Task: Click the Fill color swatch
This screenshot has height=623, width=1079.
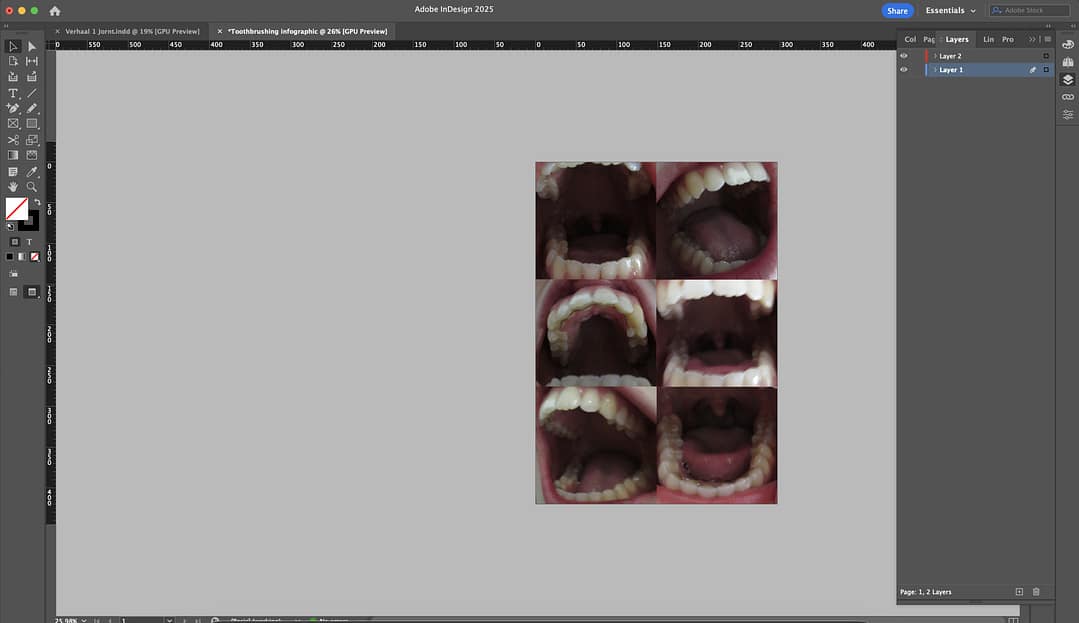Action: tap(16, 208)
